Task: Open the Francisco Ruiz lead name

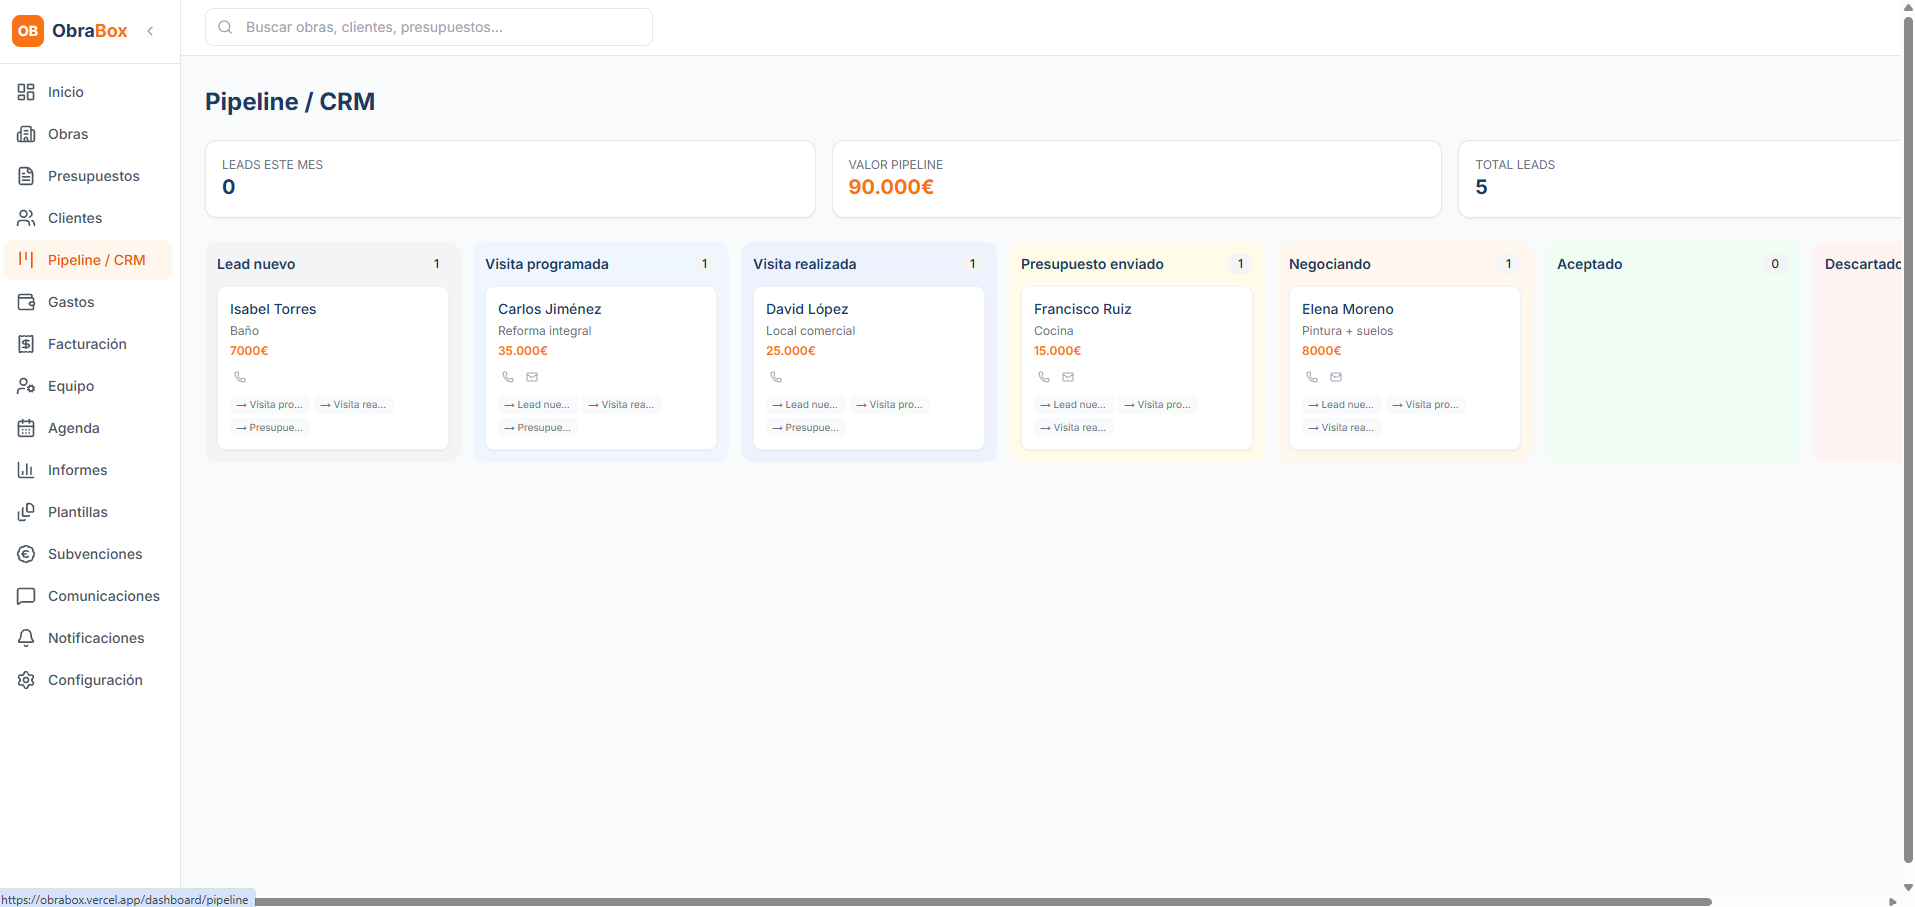Action: pos(1083,309)
